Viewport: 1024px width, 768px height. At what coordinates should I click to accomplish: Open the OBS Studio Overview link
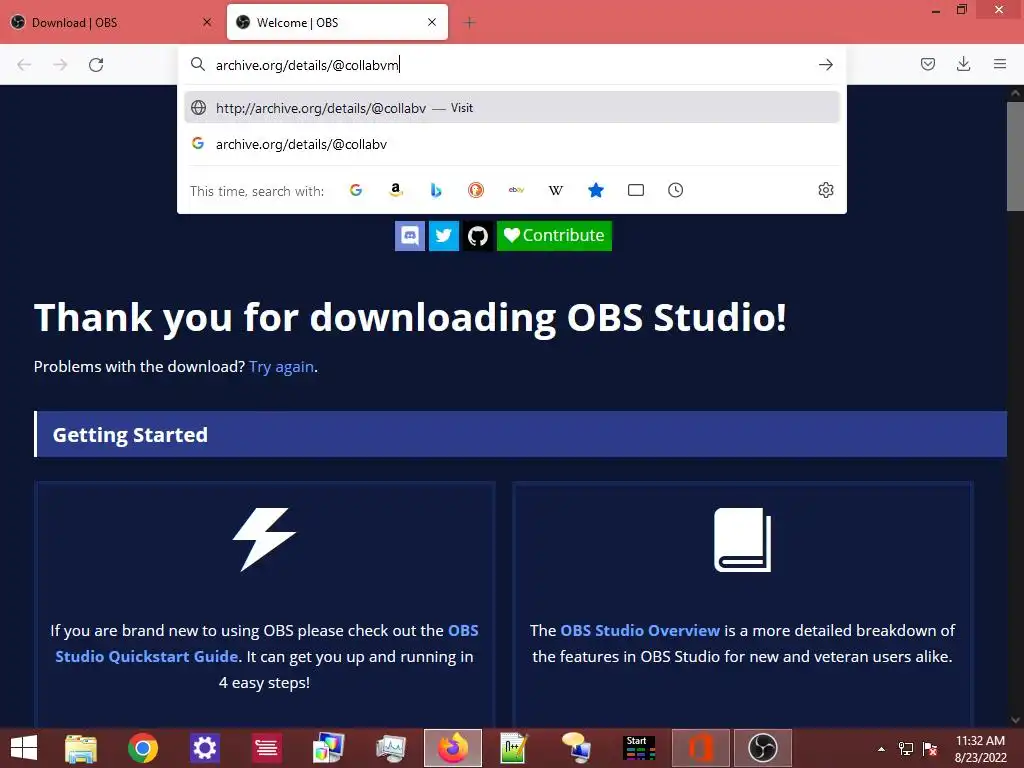point(640,631)
